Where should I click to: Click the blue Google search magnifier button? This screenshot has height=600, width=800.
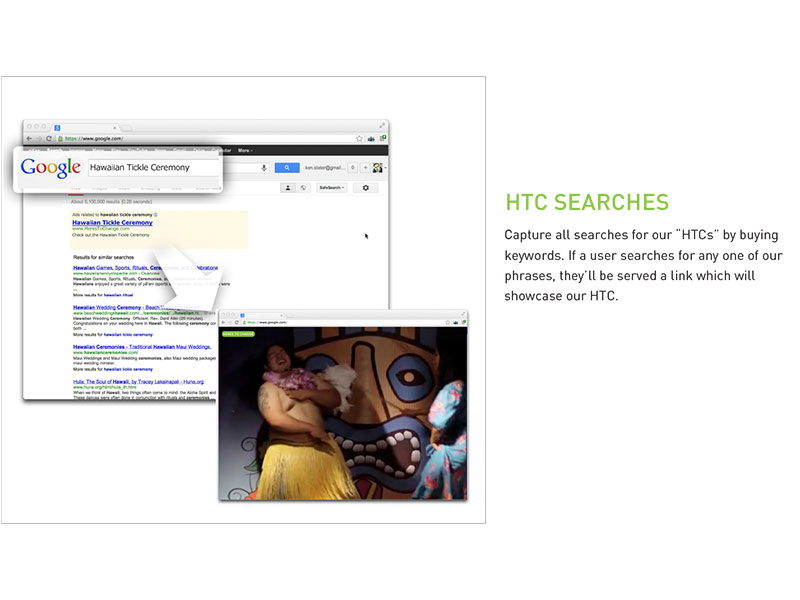pyautogui.click(x=287, y=167)
